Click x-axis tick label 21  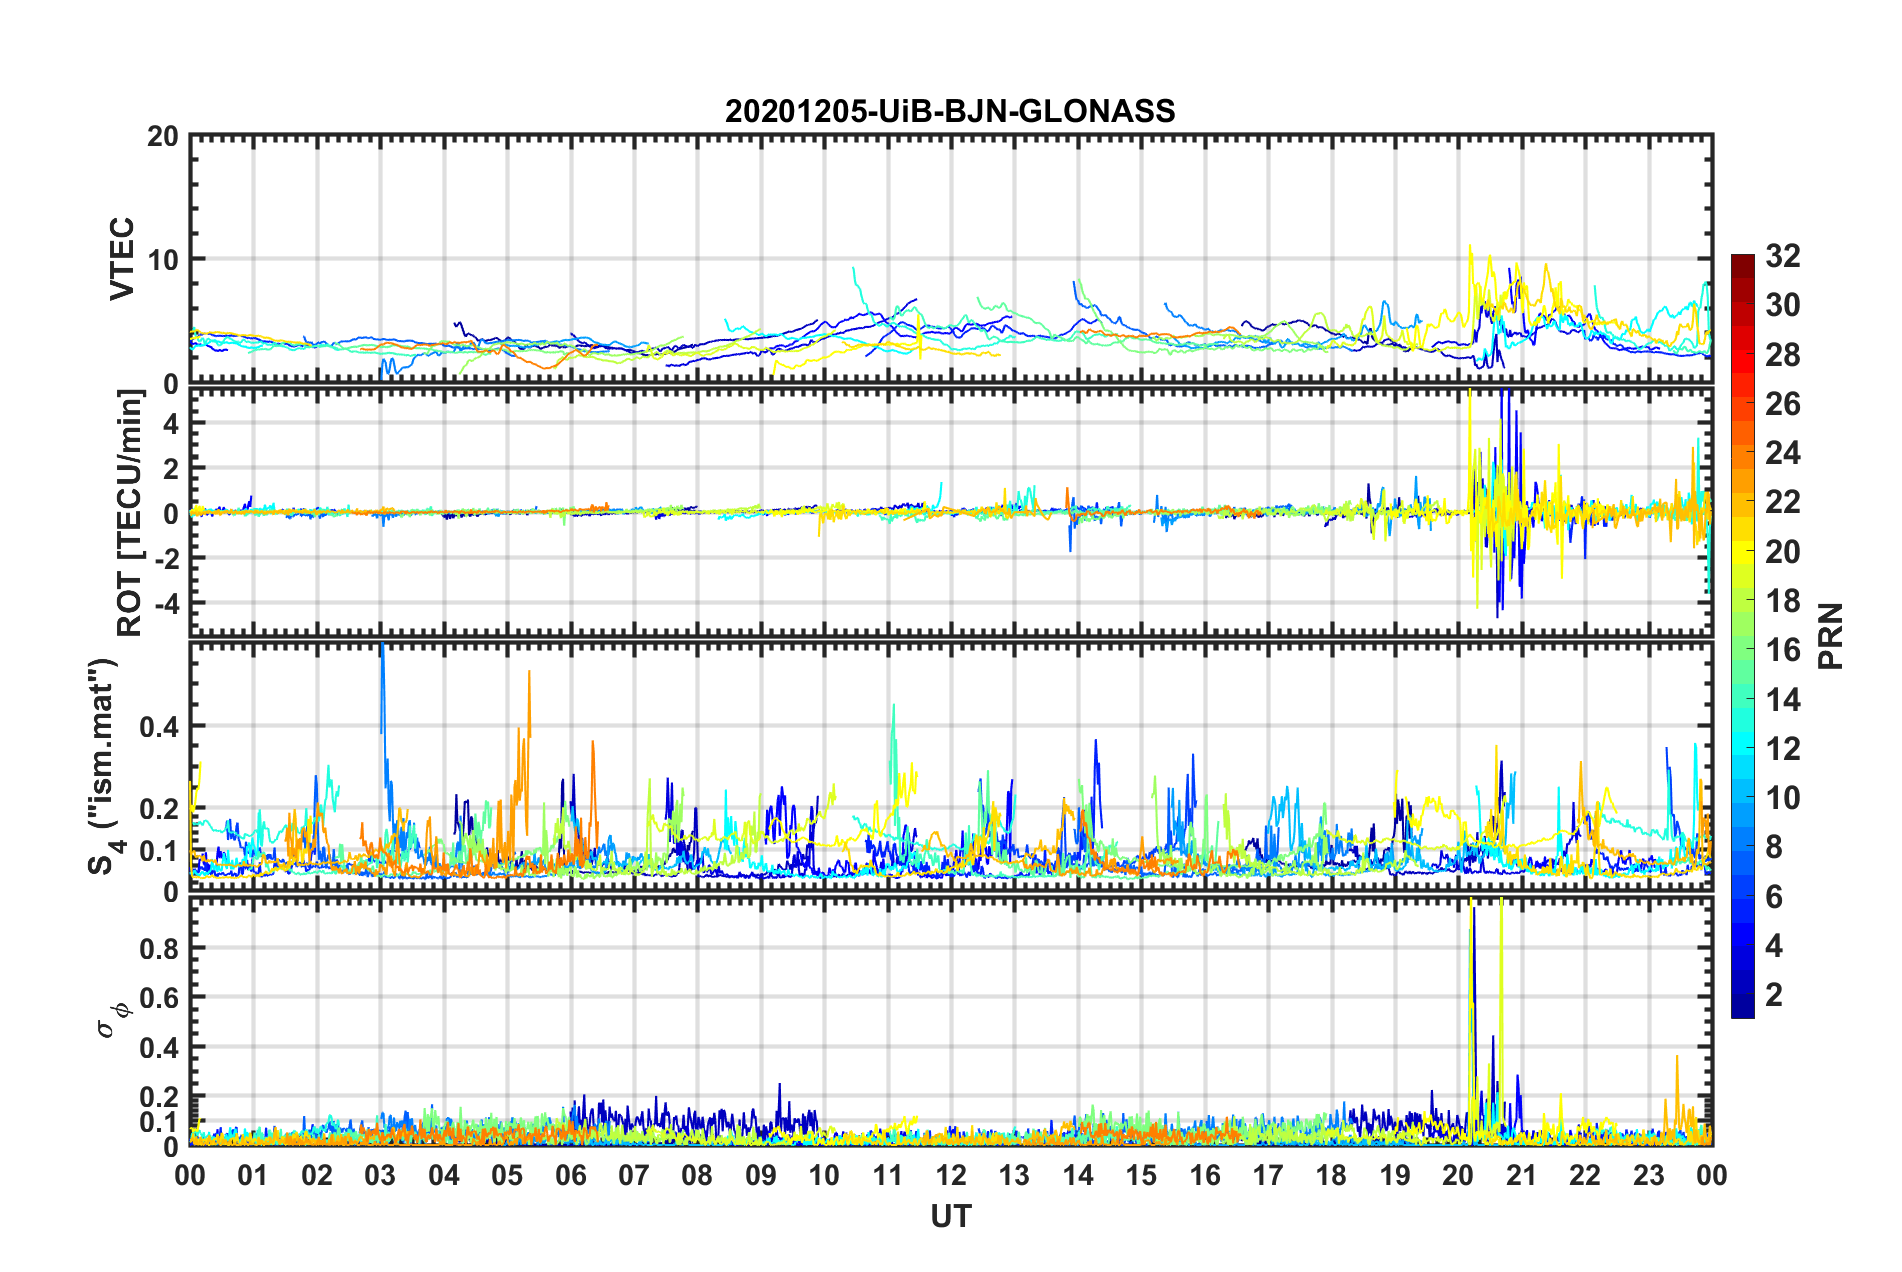(x=1522, y=1175)
